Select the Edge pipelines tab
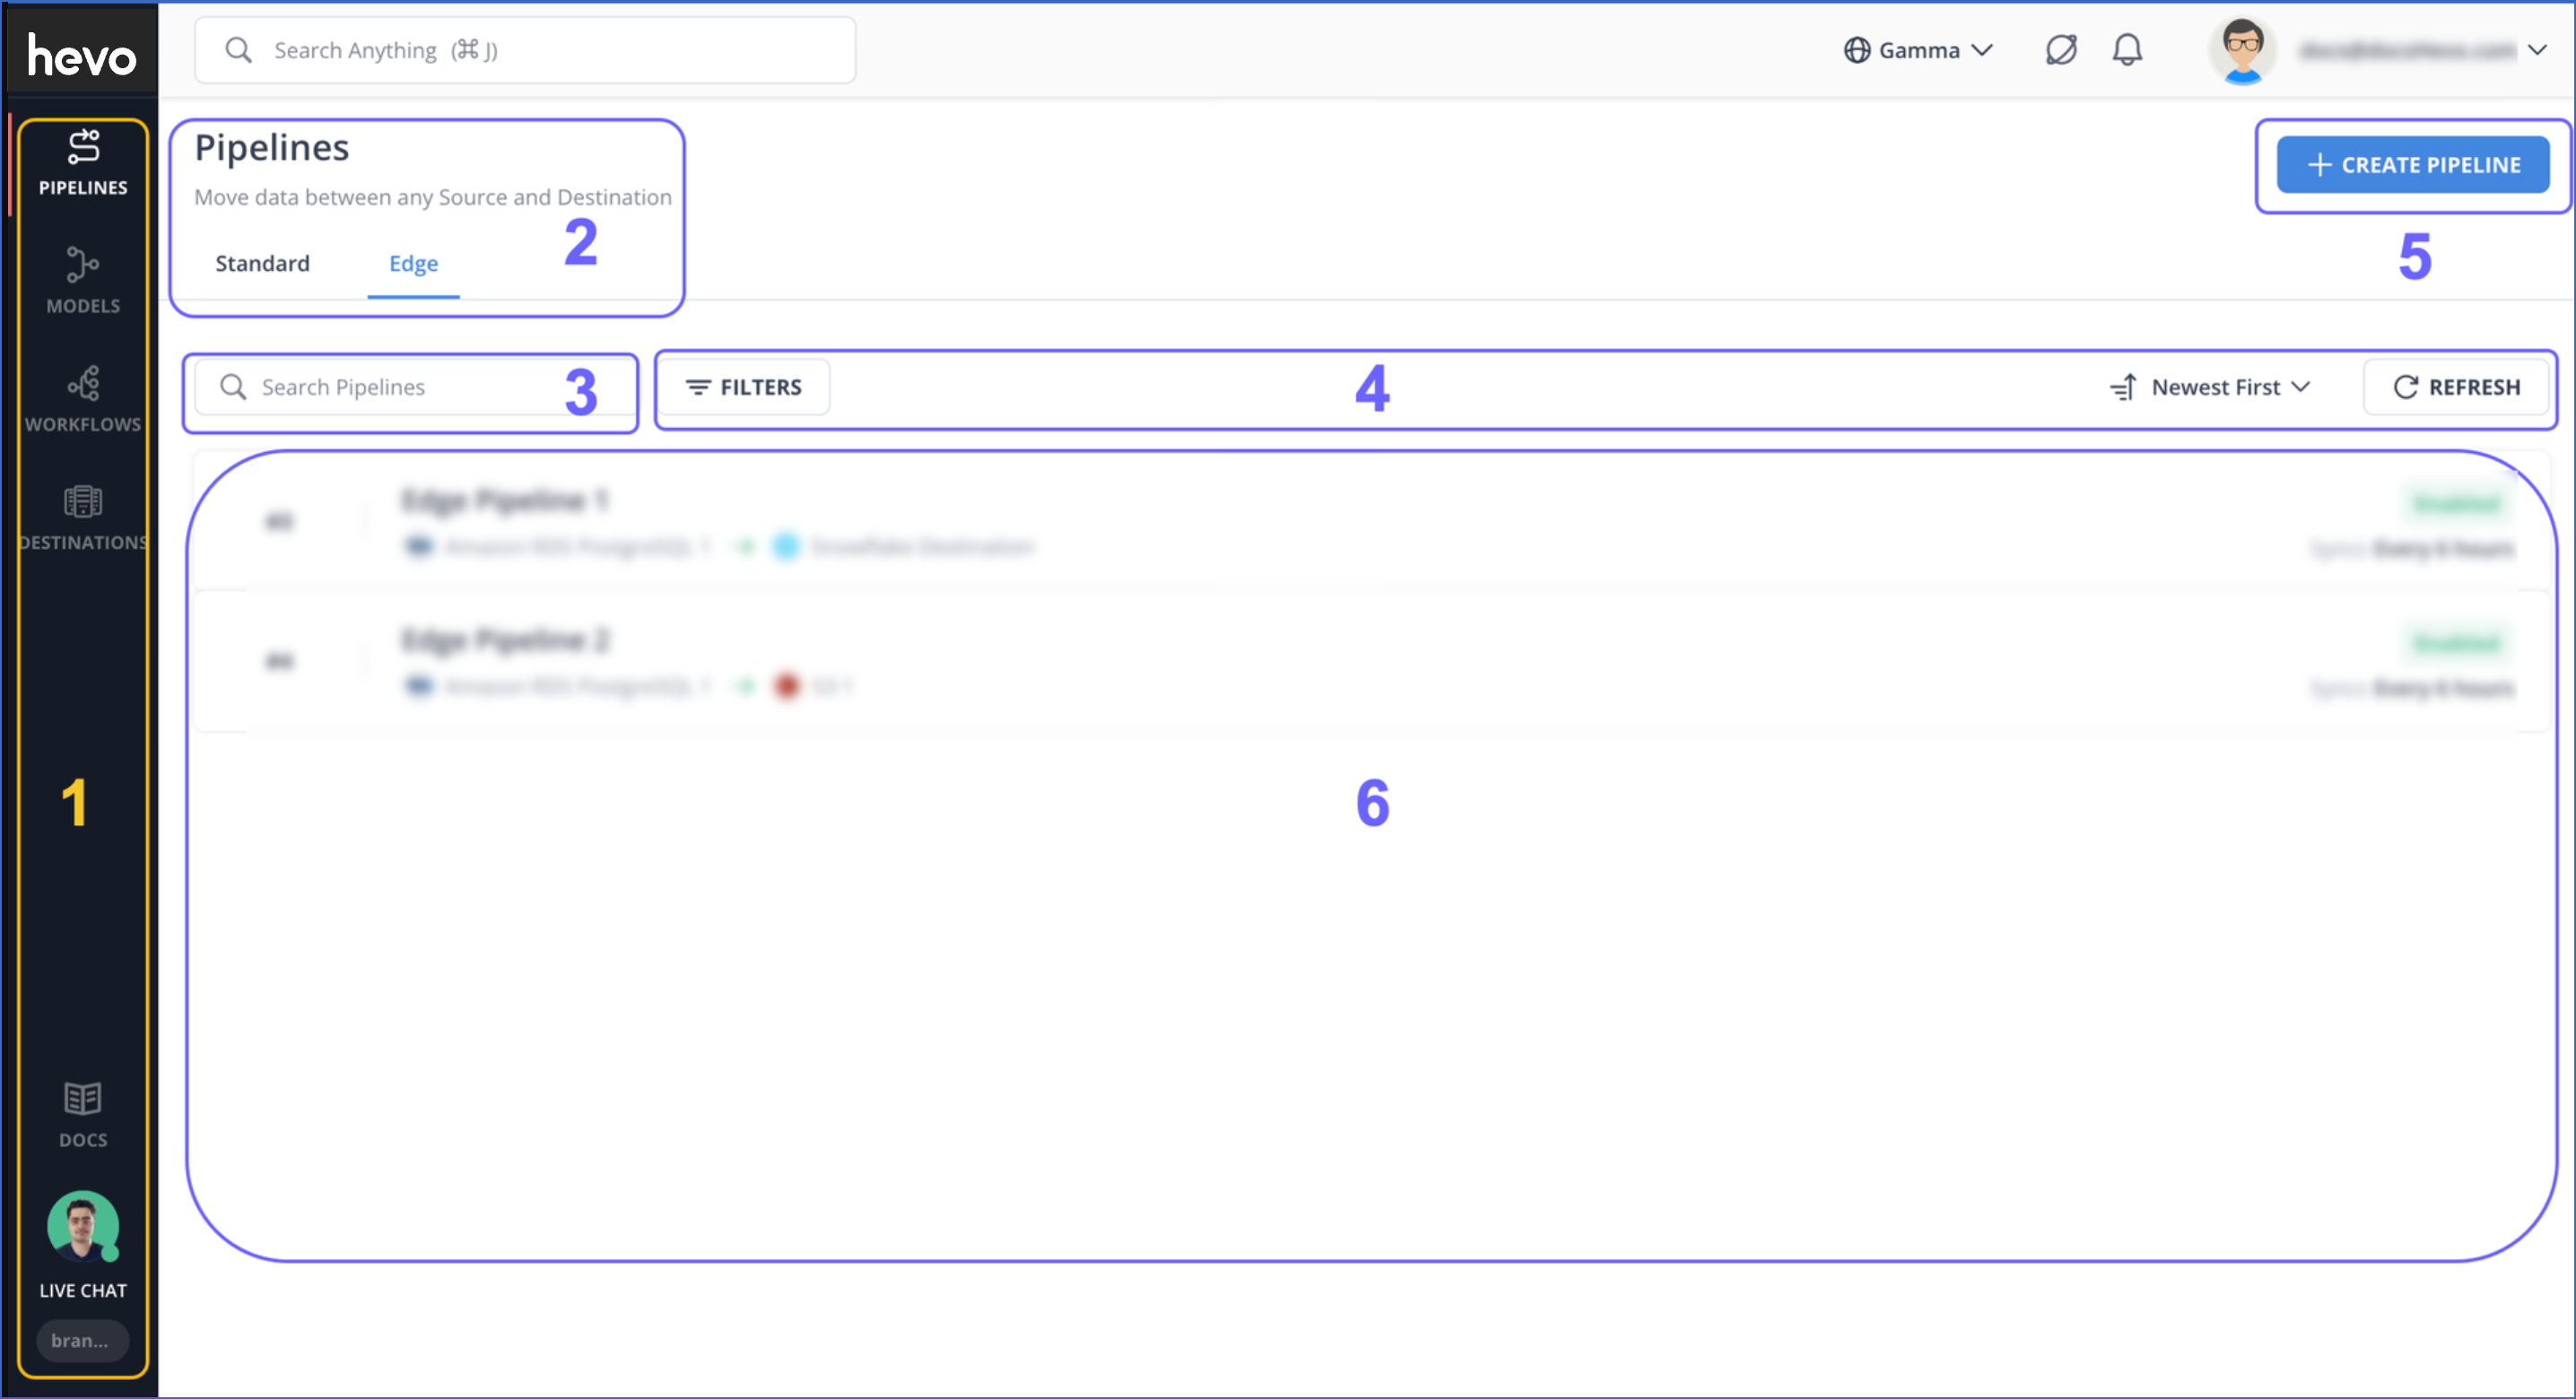Image resolution: width=2576 pixels, height=1399 pixels. coord(413,263)
